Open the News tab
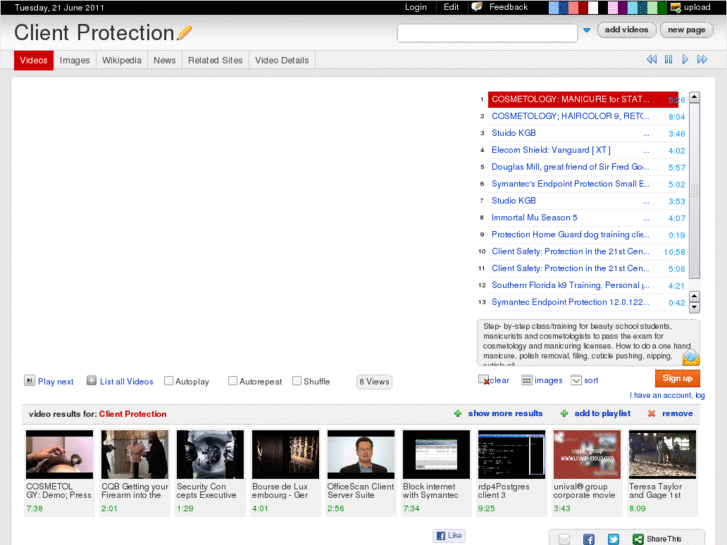727x545 pixels. click(165, 60)
